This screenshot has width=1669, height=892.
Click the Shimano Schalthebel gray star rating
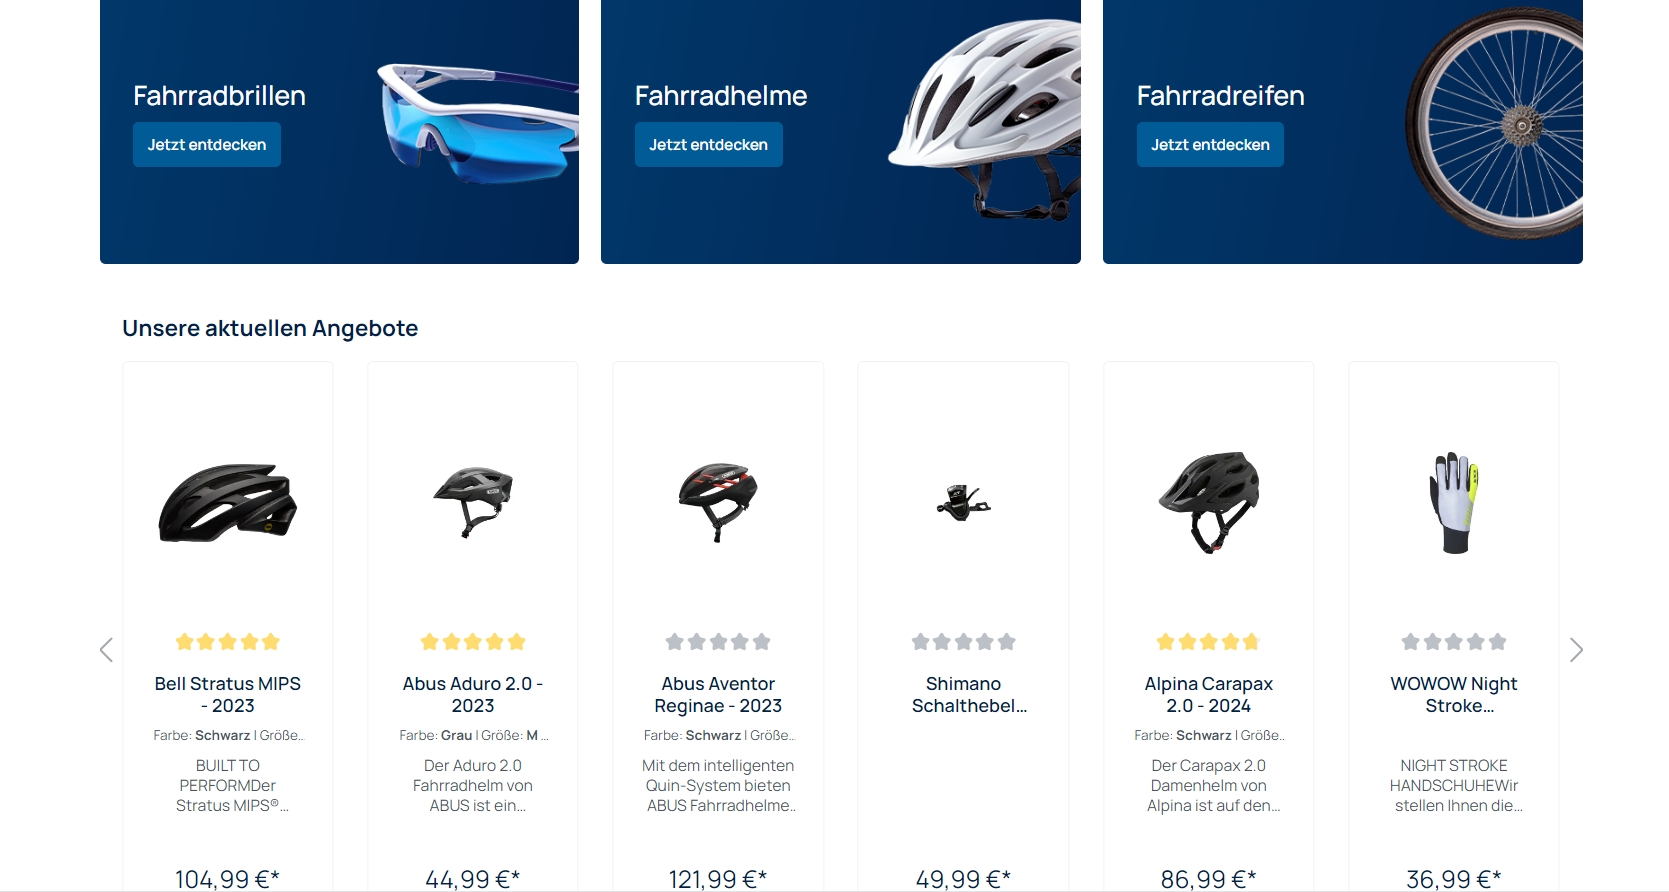(963, 642)
